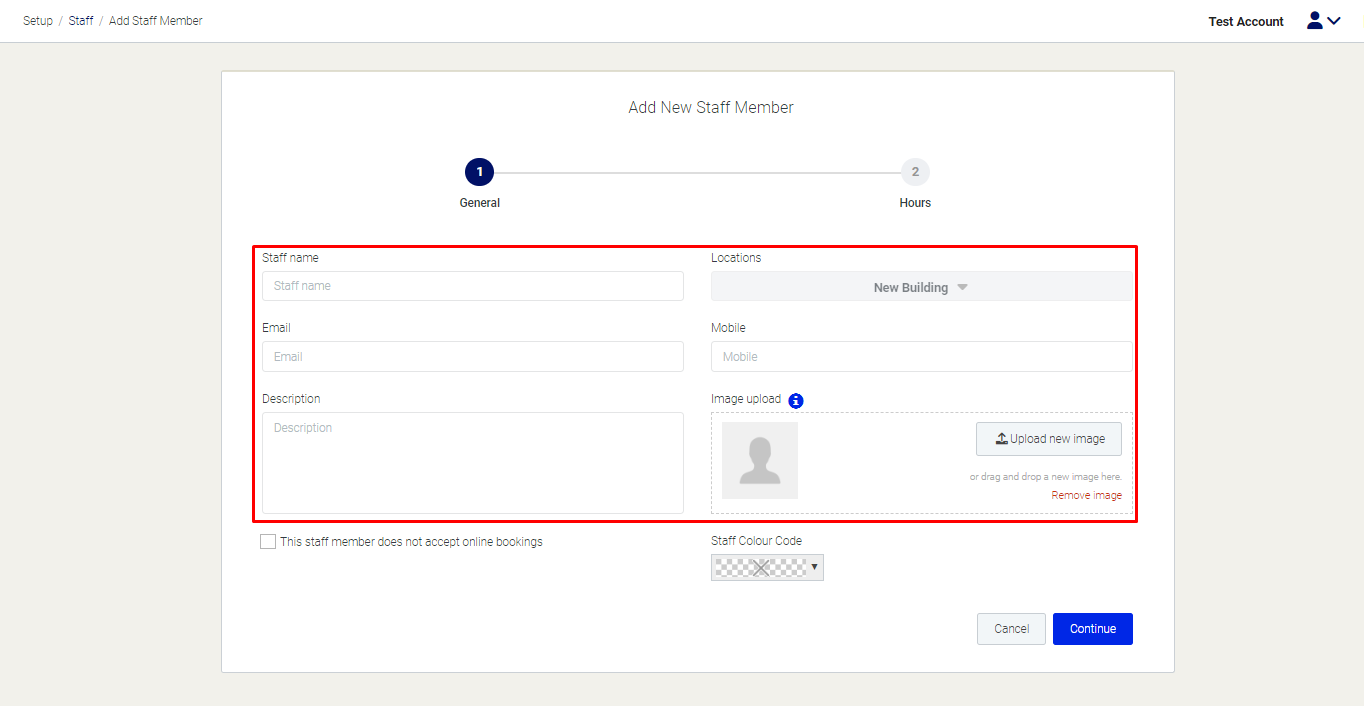Select the step 1 General circle
This screenshot has width=1364, height=706.
pyautogui.click(x=479, y=172)
